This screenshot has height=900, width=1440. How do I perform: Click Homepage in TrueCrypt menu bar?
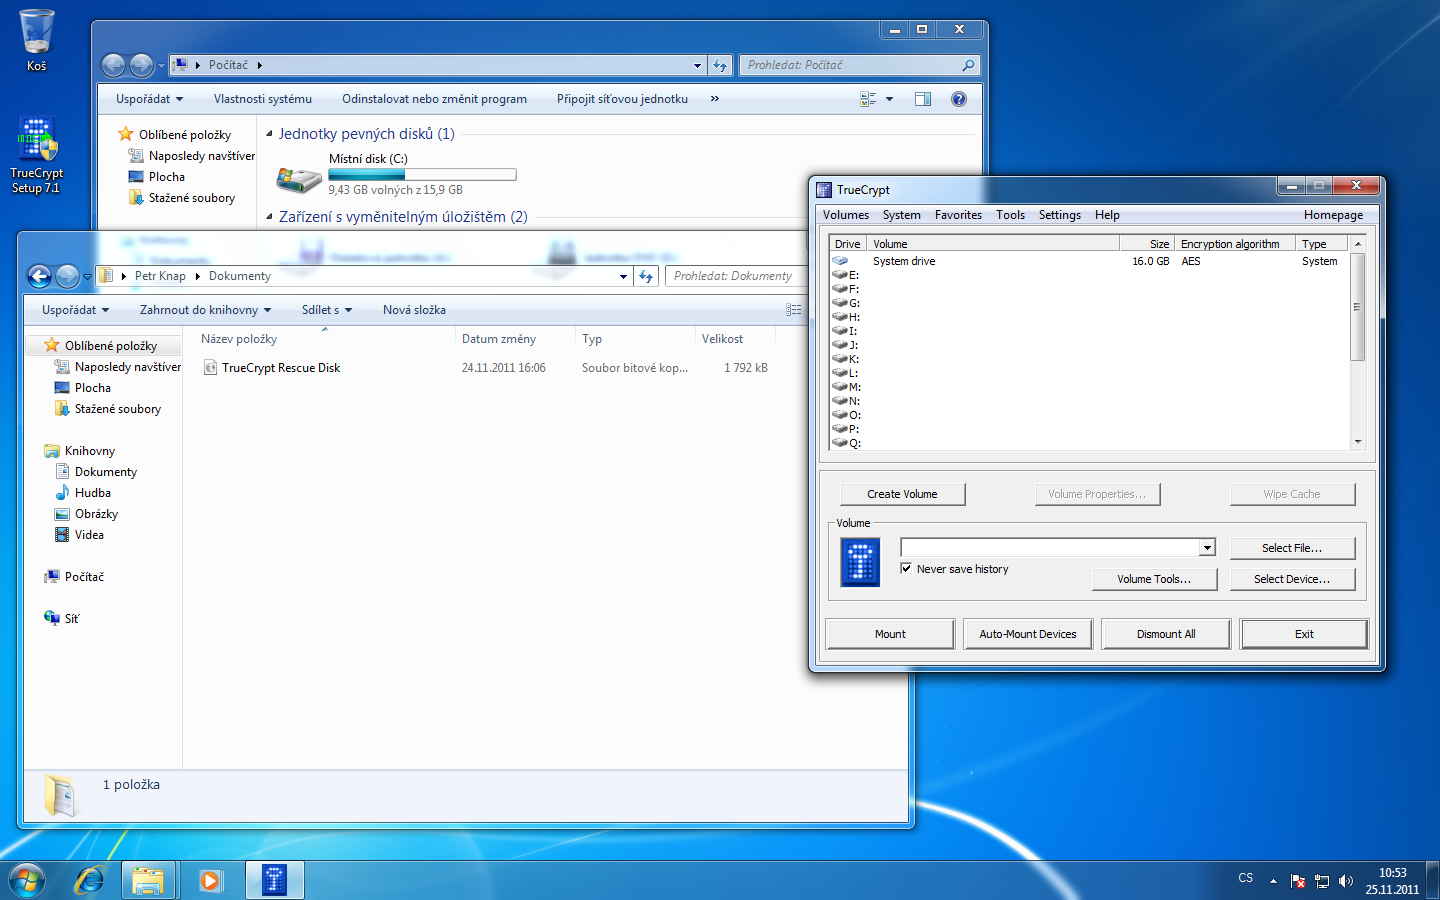click(1333, 215)
